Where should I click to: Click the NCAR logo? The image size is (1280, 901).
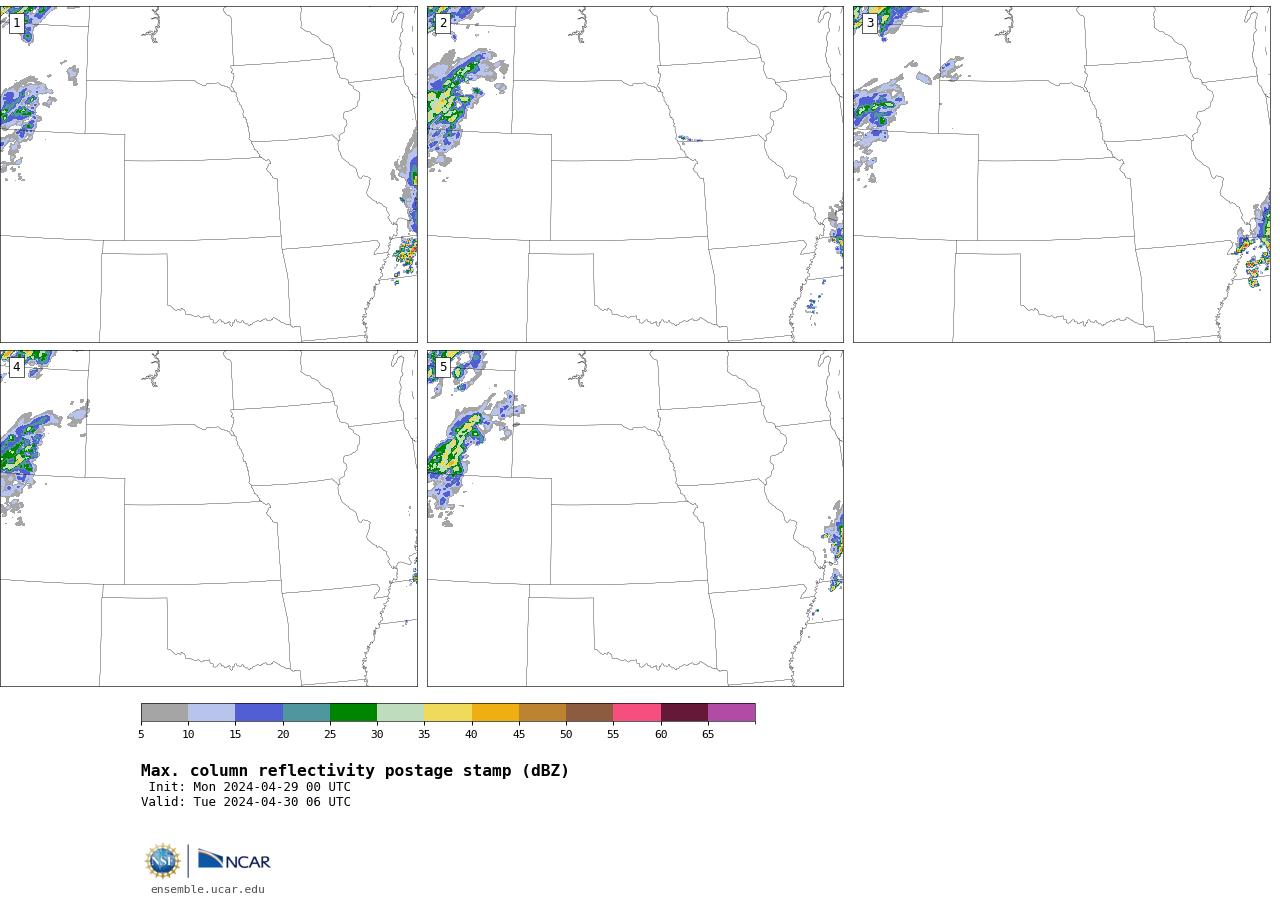click(234, 860)
